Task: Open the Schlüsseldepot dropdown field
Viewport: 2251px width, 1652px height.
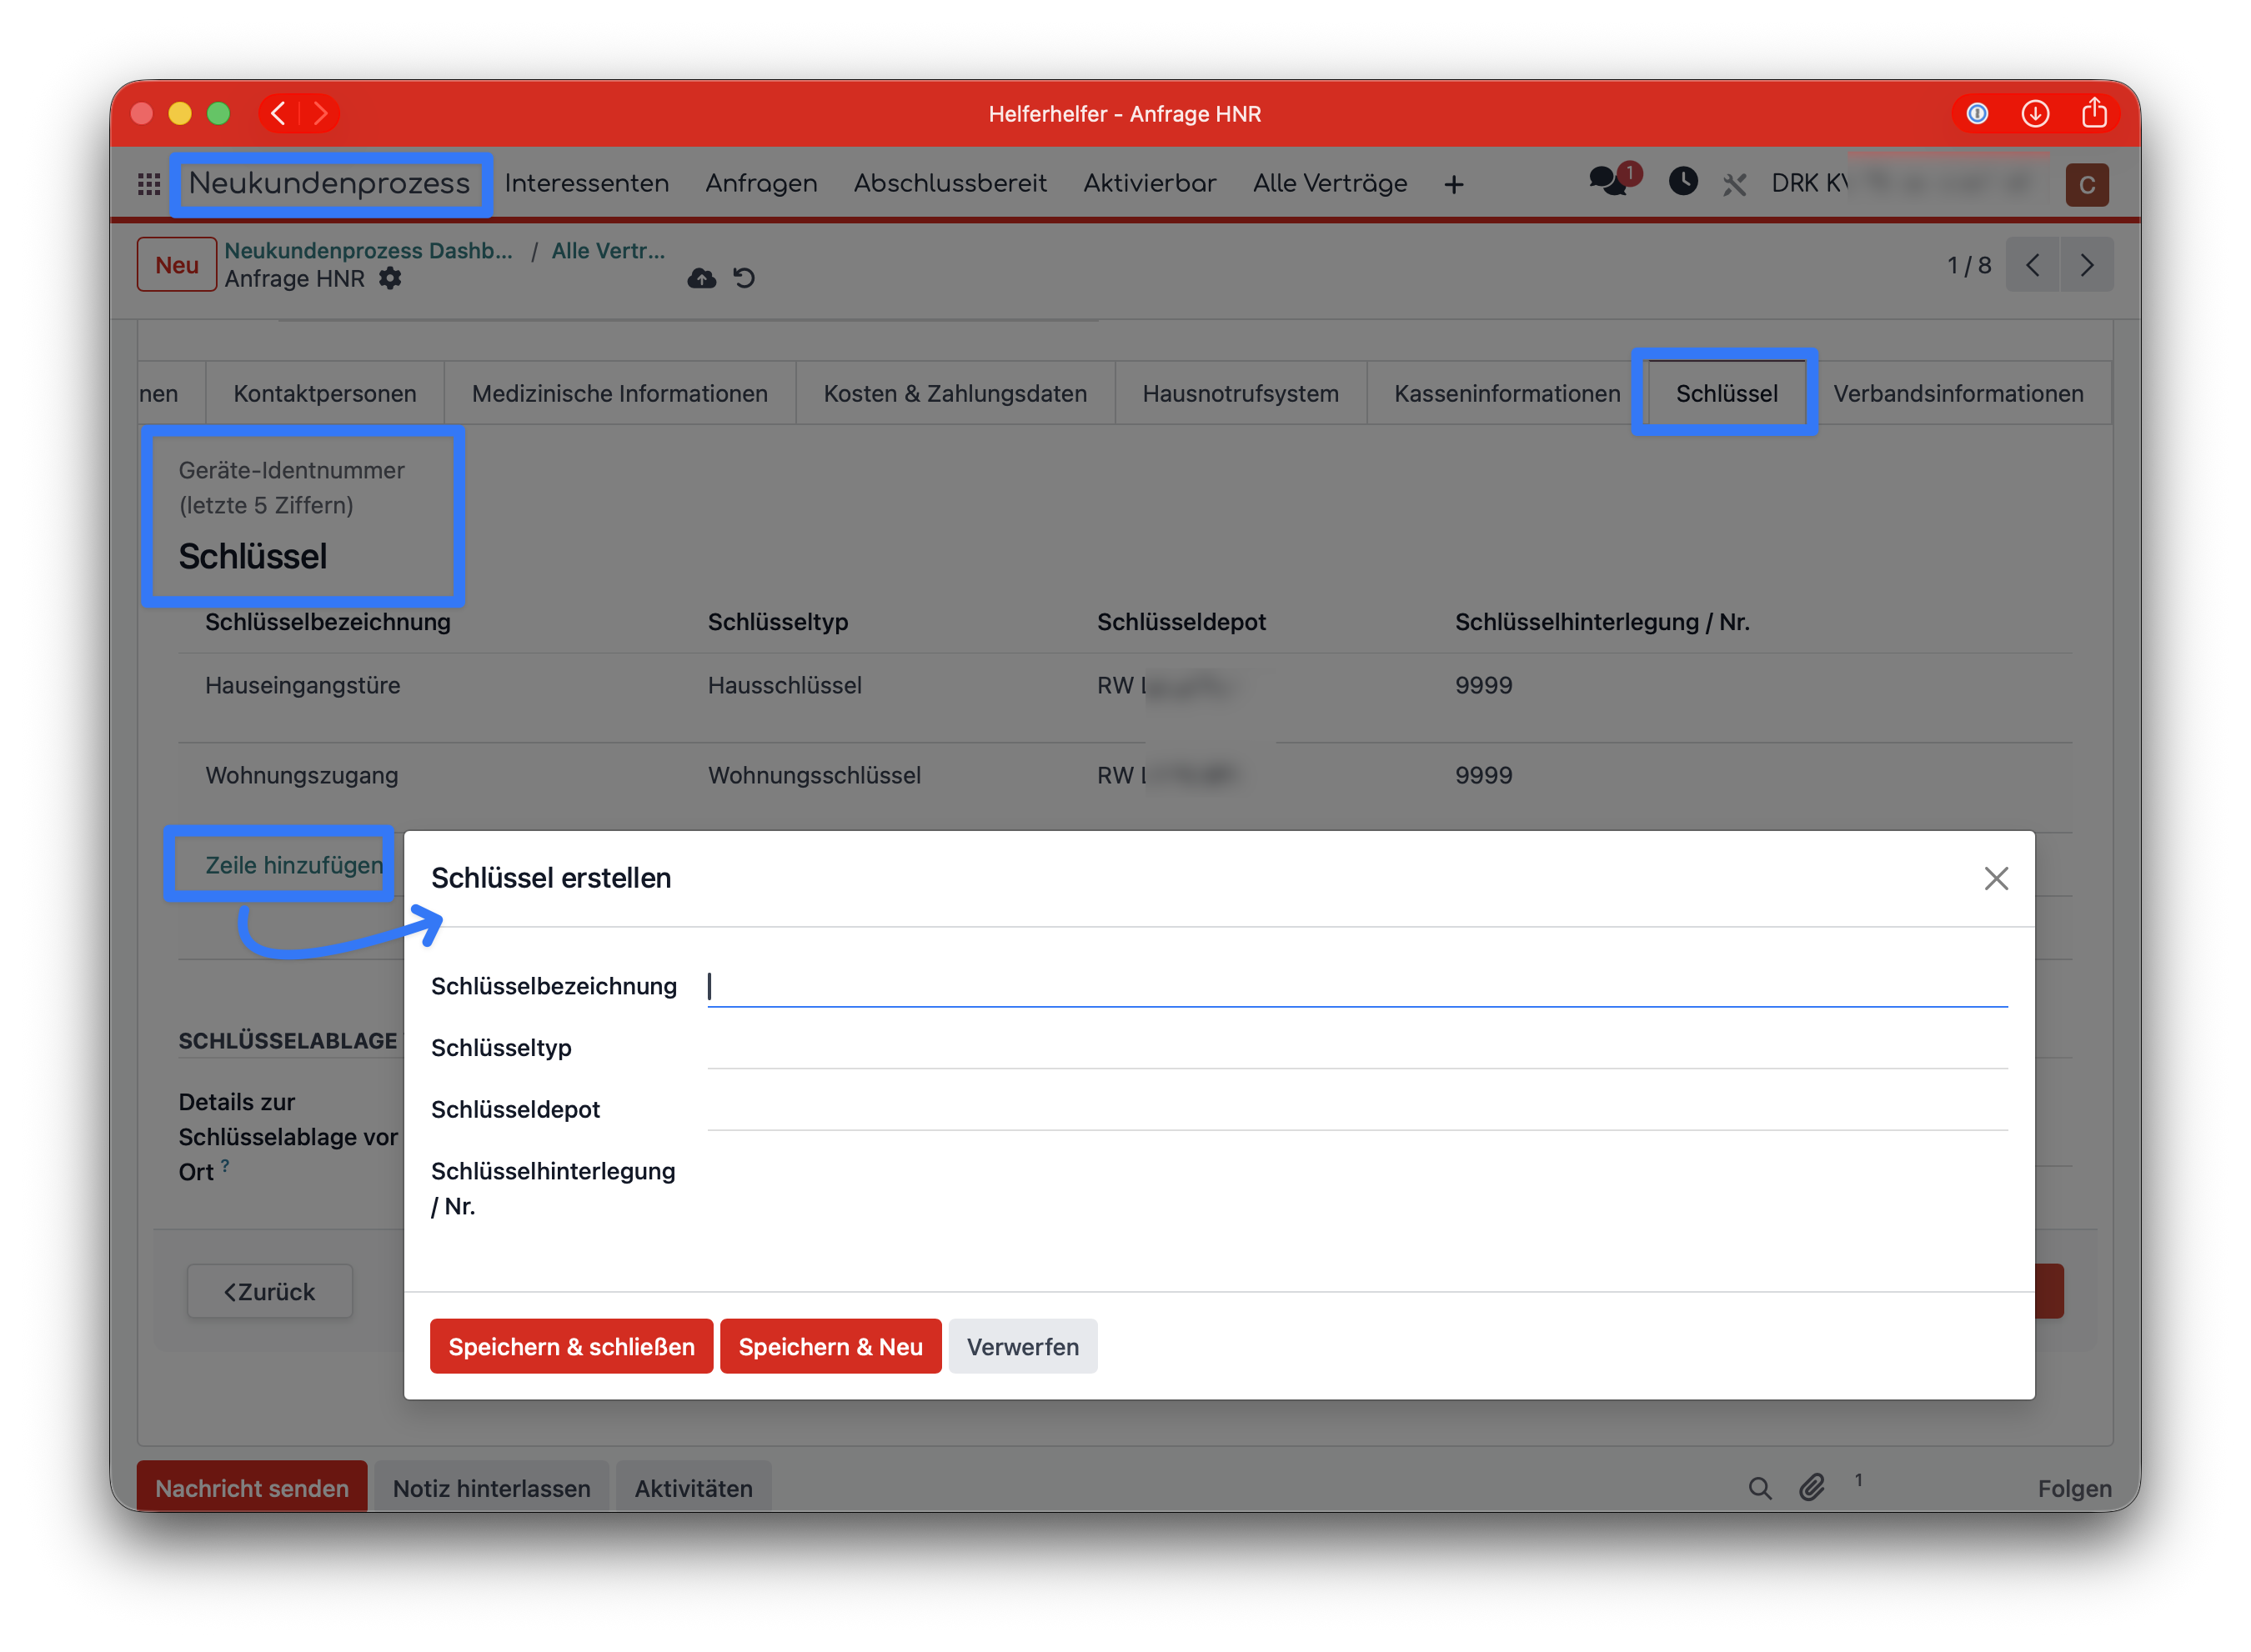Action: pos(1357,1110)
